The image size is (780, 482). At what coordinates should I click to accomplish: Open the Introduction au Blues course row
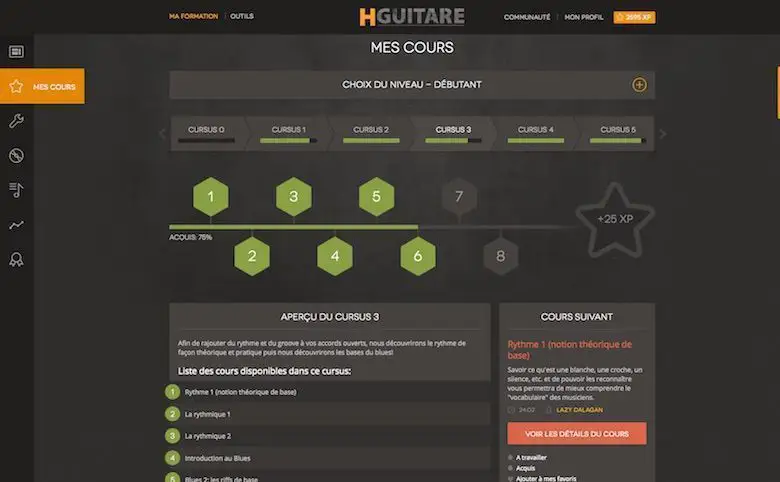328,458
